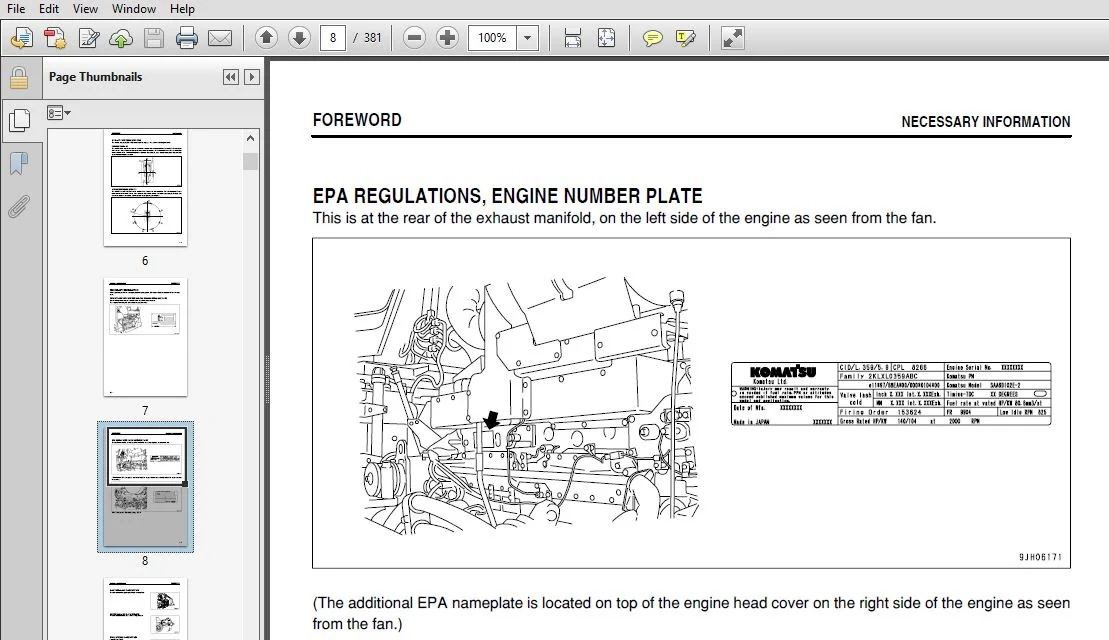
Task: Zoom out with the minus button
Action: point(414,37)
